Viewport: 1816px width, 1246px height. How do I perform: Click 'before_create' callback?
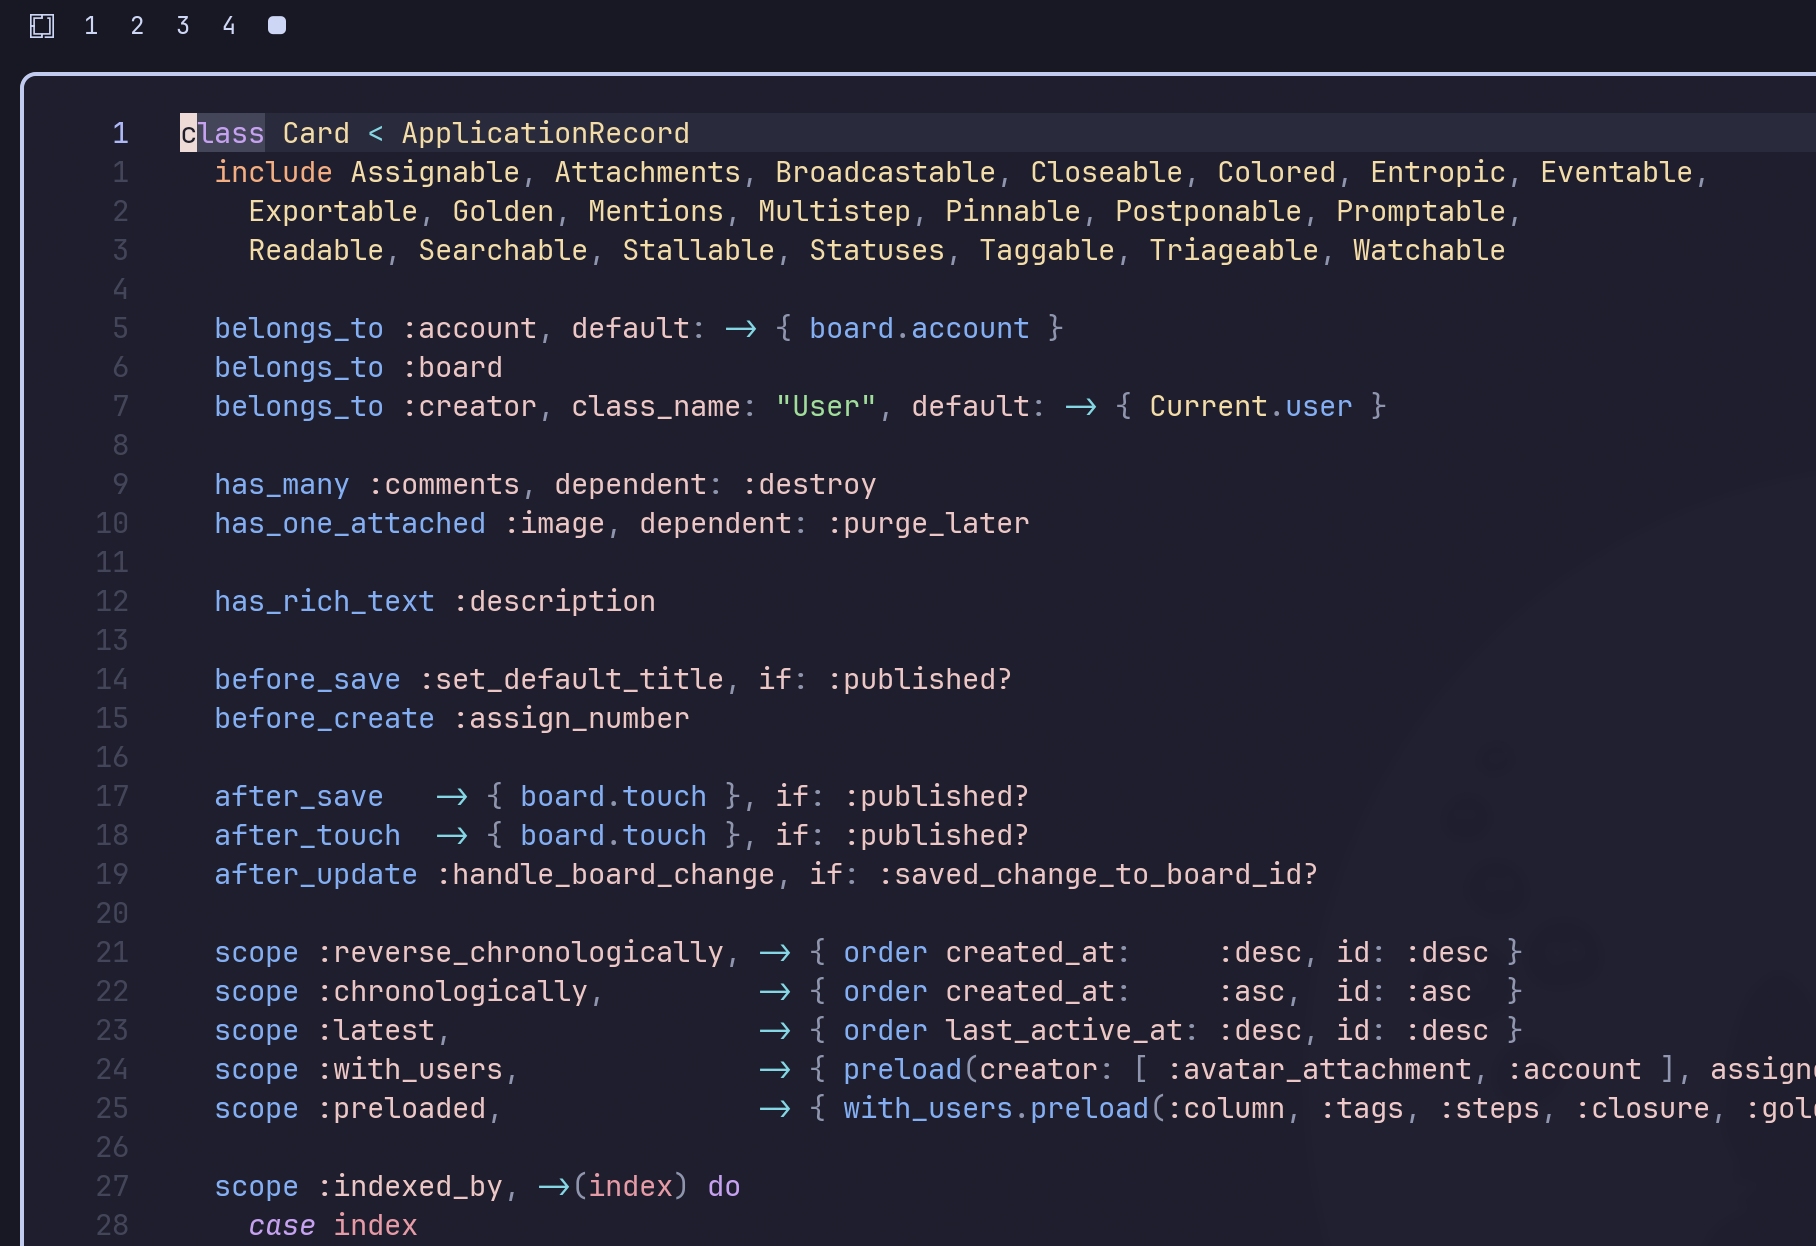point(324,718)
